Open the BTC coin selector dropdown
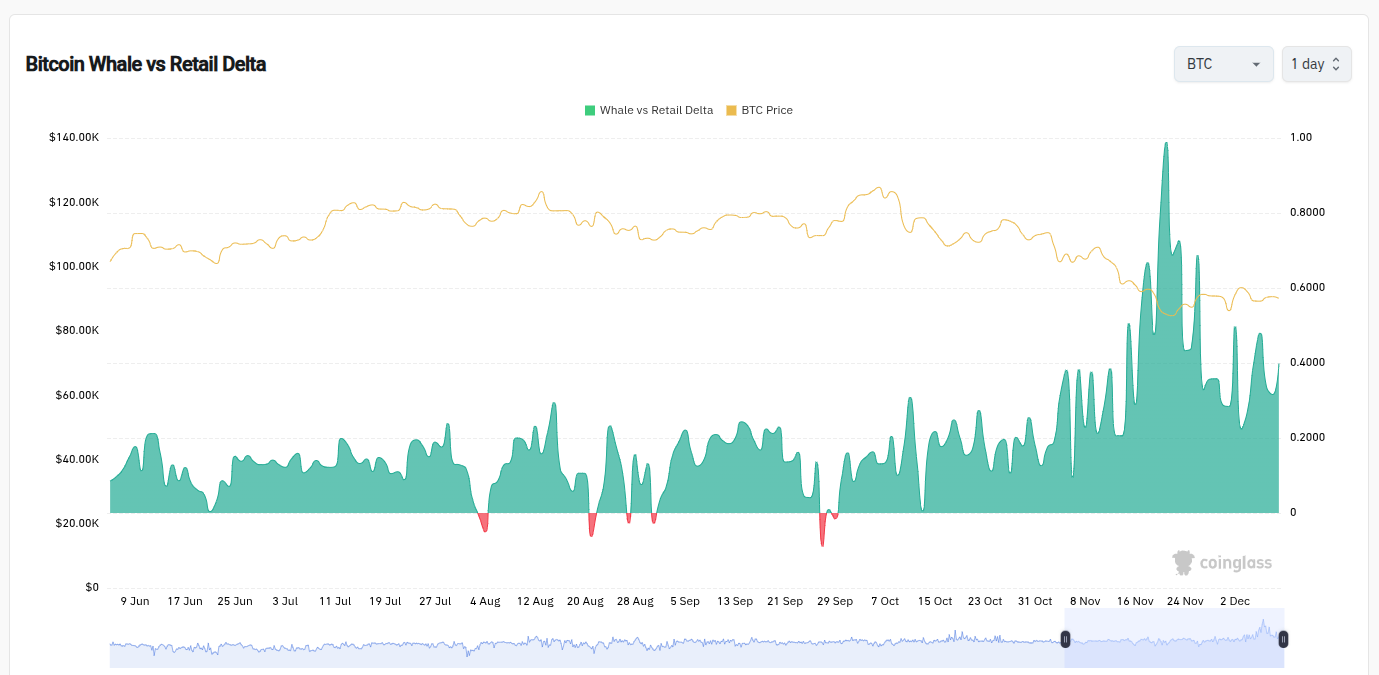 click(1223, 63)
